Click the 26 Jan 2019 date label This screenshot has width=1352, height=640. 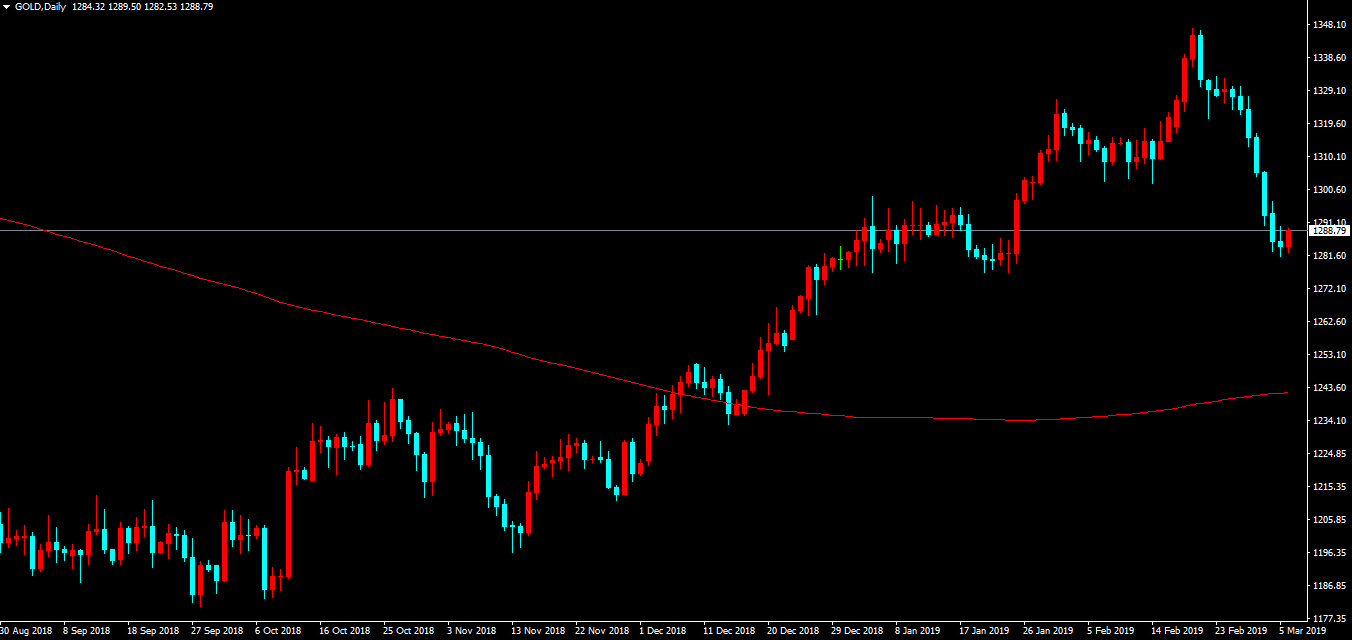point(1050,631)
